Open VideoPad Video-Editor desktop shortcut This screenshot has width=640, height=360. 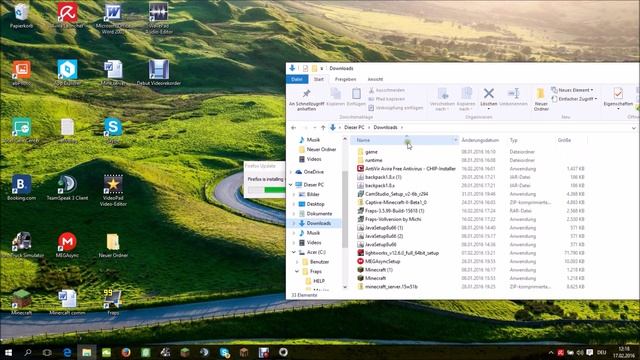113,190
